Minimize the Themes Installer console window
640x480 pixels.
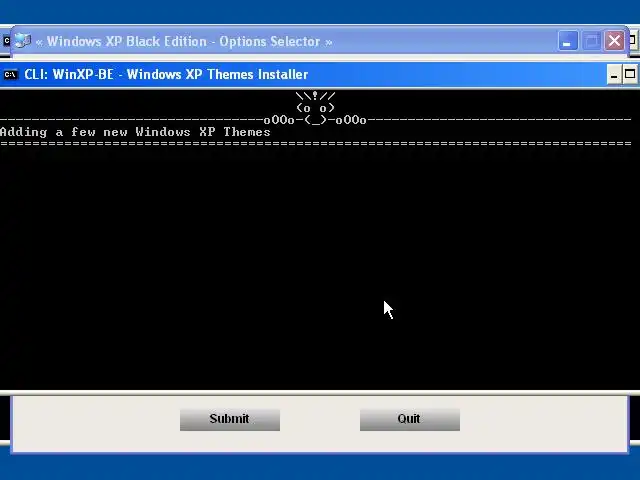[x=614, y=74]
